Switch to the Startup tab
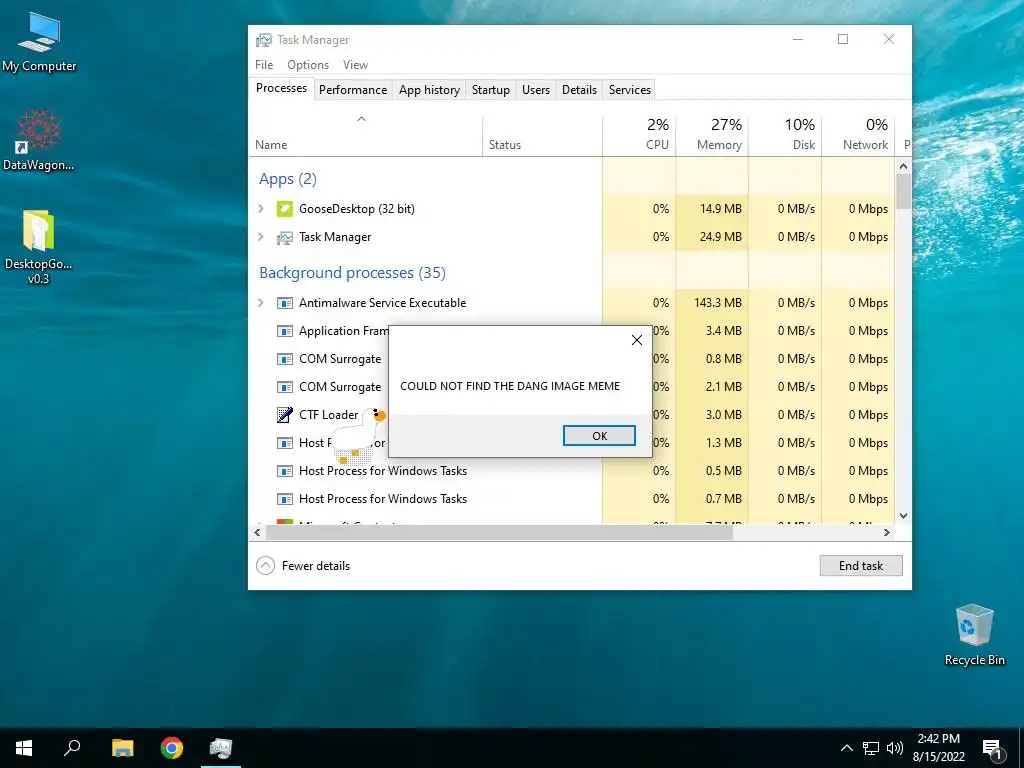This screenshot has height=768, width=1024. pos(490,90)
